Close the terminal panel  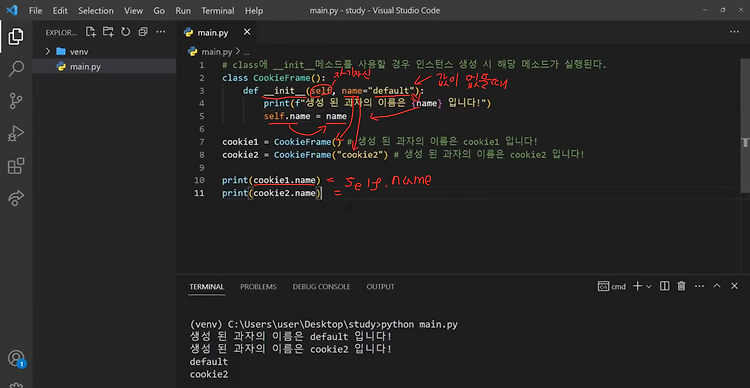pyautogui.click(x=734, y=286)
